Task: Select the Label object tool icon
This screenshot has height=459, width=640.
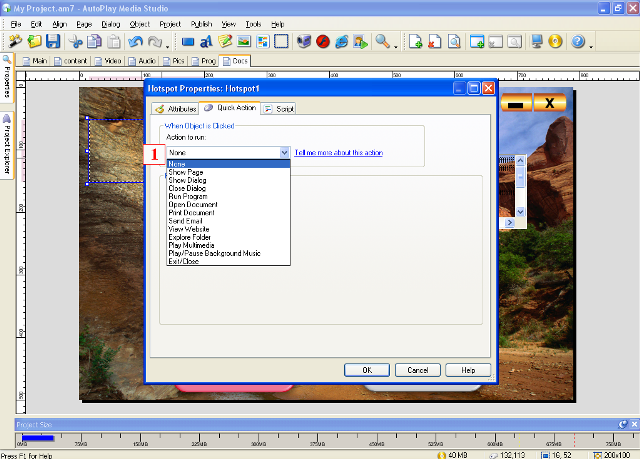Action: point(207,42)
